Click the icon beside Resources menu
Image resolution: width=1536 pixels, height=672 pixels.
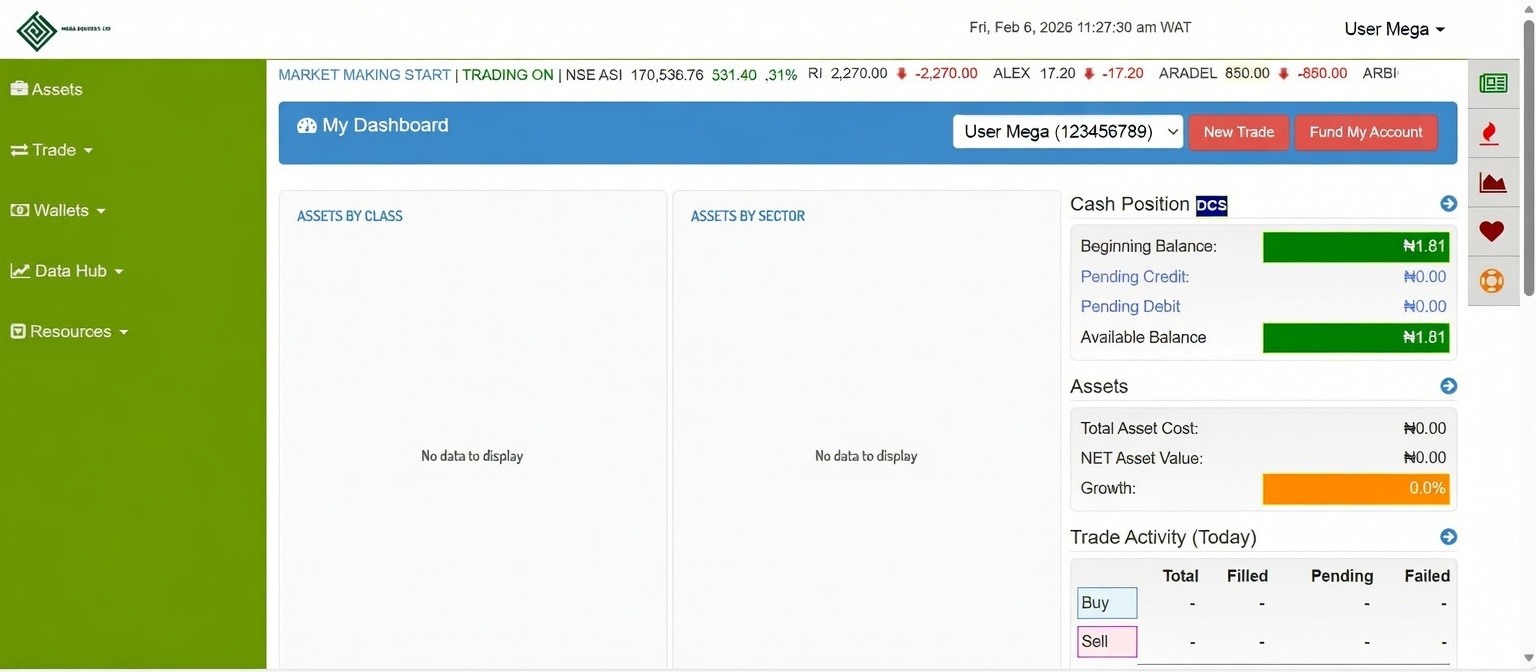coord(18,331)
